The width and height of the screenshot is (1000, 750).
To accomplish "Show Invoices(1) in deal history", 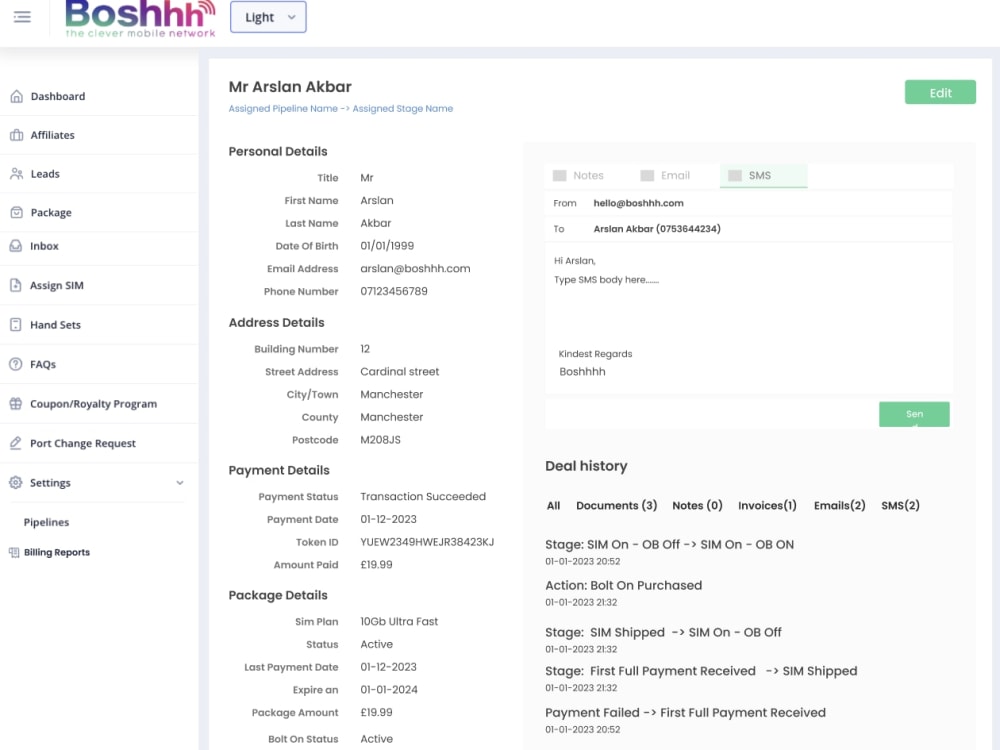I will coord(767,506).
